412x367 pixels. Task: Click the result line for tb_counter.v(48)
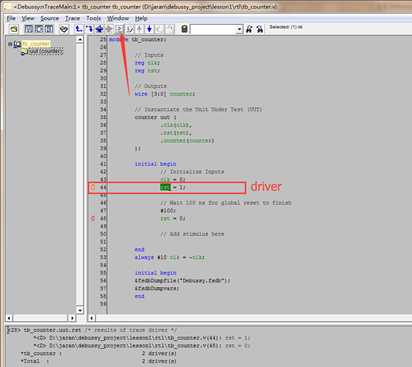point(142,345)
